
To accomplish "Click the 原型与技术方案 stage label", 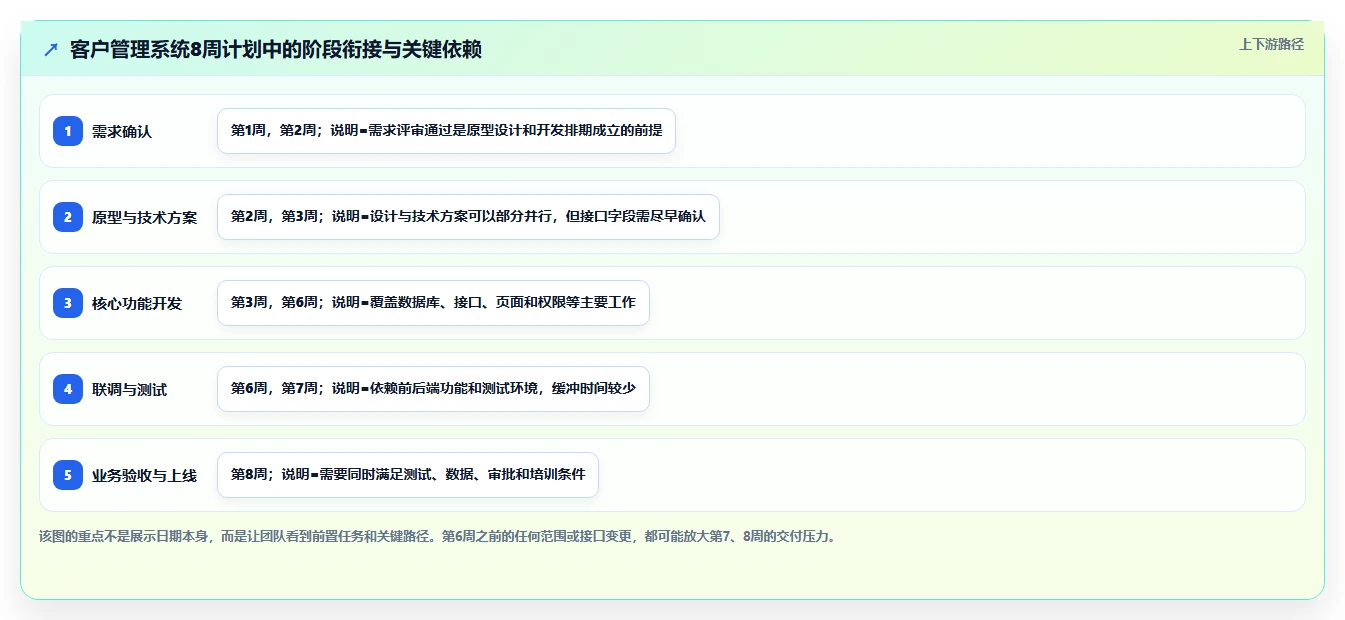I will [x=145, y=217].
